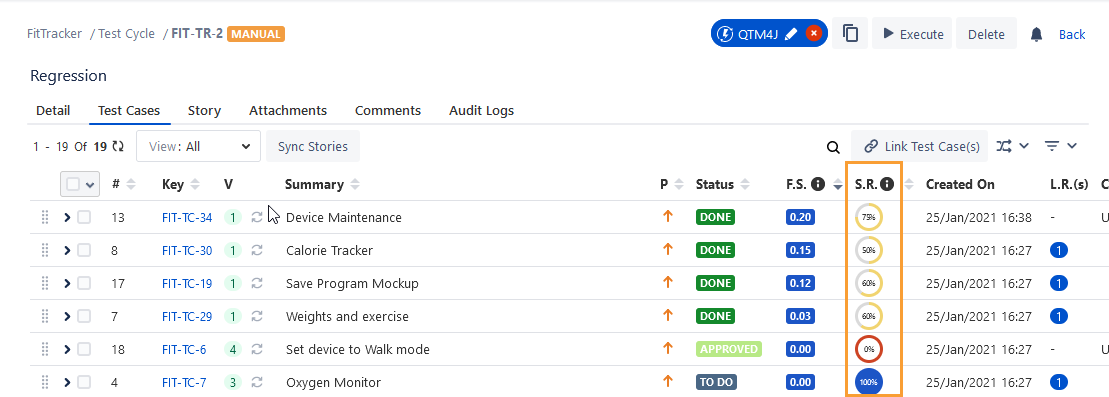Image resolution: width=1109 pixels, height=397 pixels.
Task: Click 0% success rate ring for FIT-TC-6
Action: click(869, 349)
